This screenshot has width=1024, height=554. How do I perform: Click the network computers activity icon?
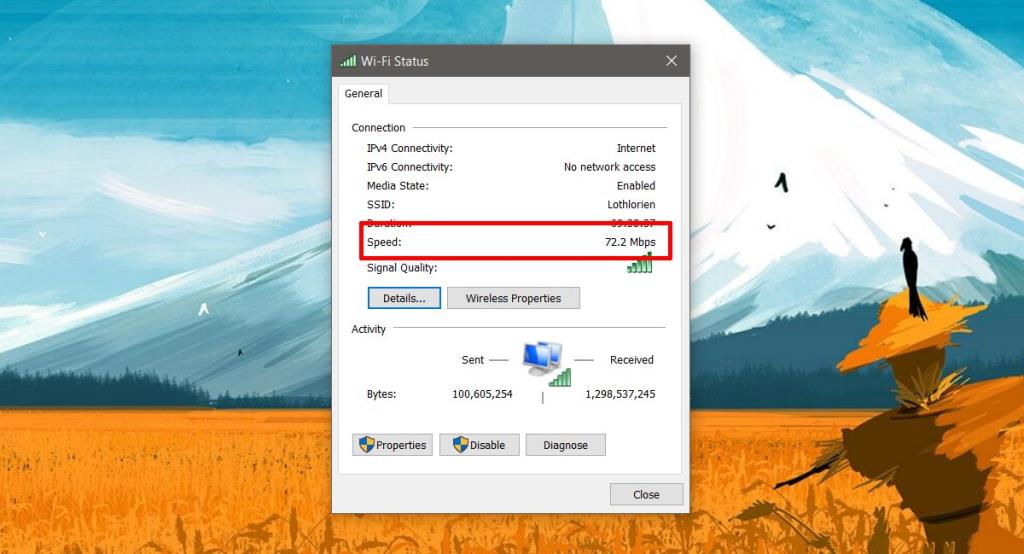(546, 363)
